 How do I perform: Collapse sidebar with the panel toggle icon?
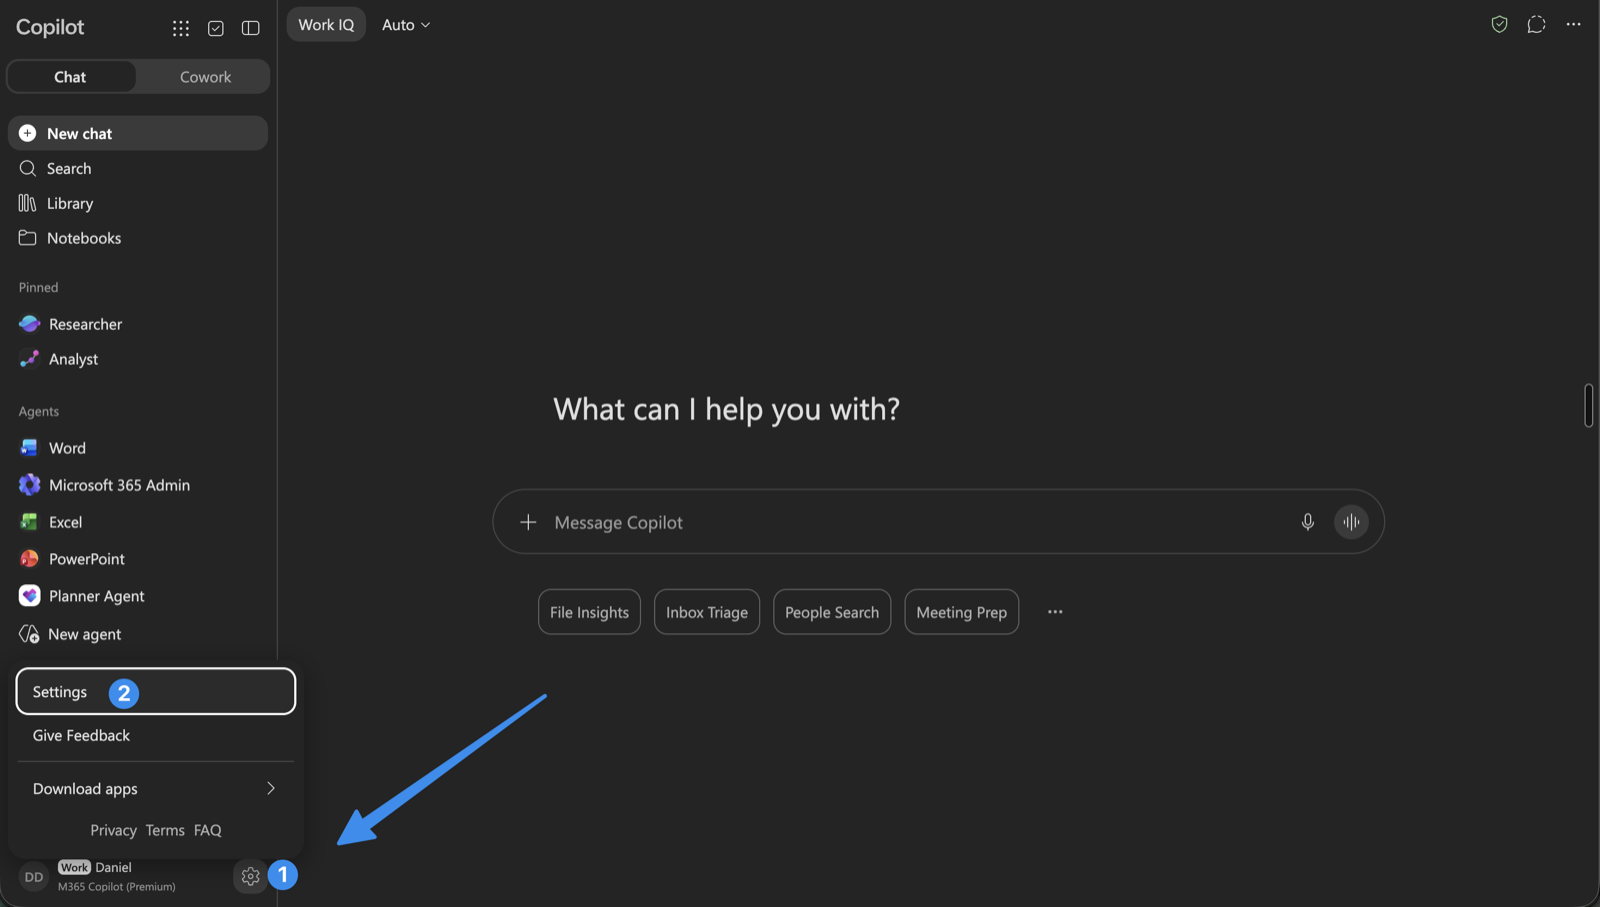[x=251, y=28]
